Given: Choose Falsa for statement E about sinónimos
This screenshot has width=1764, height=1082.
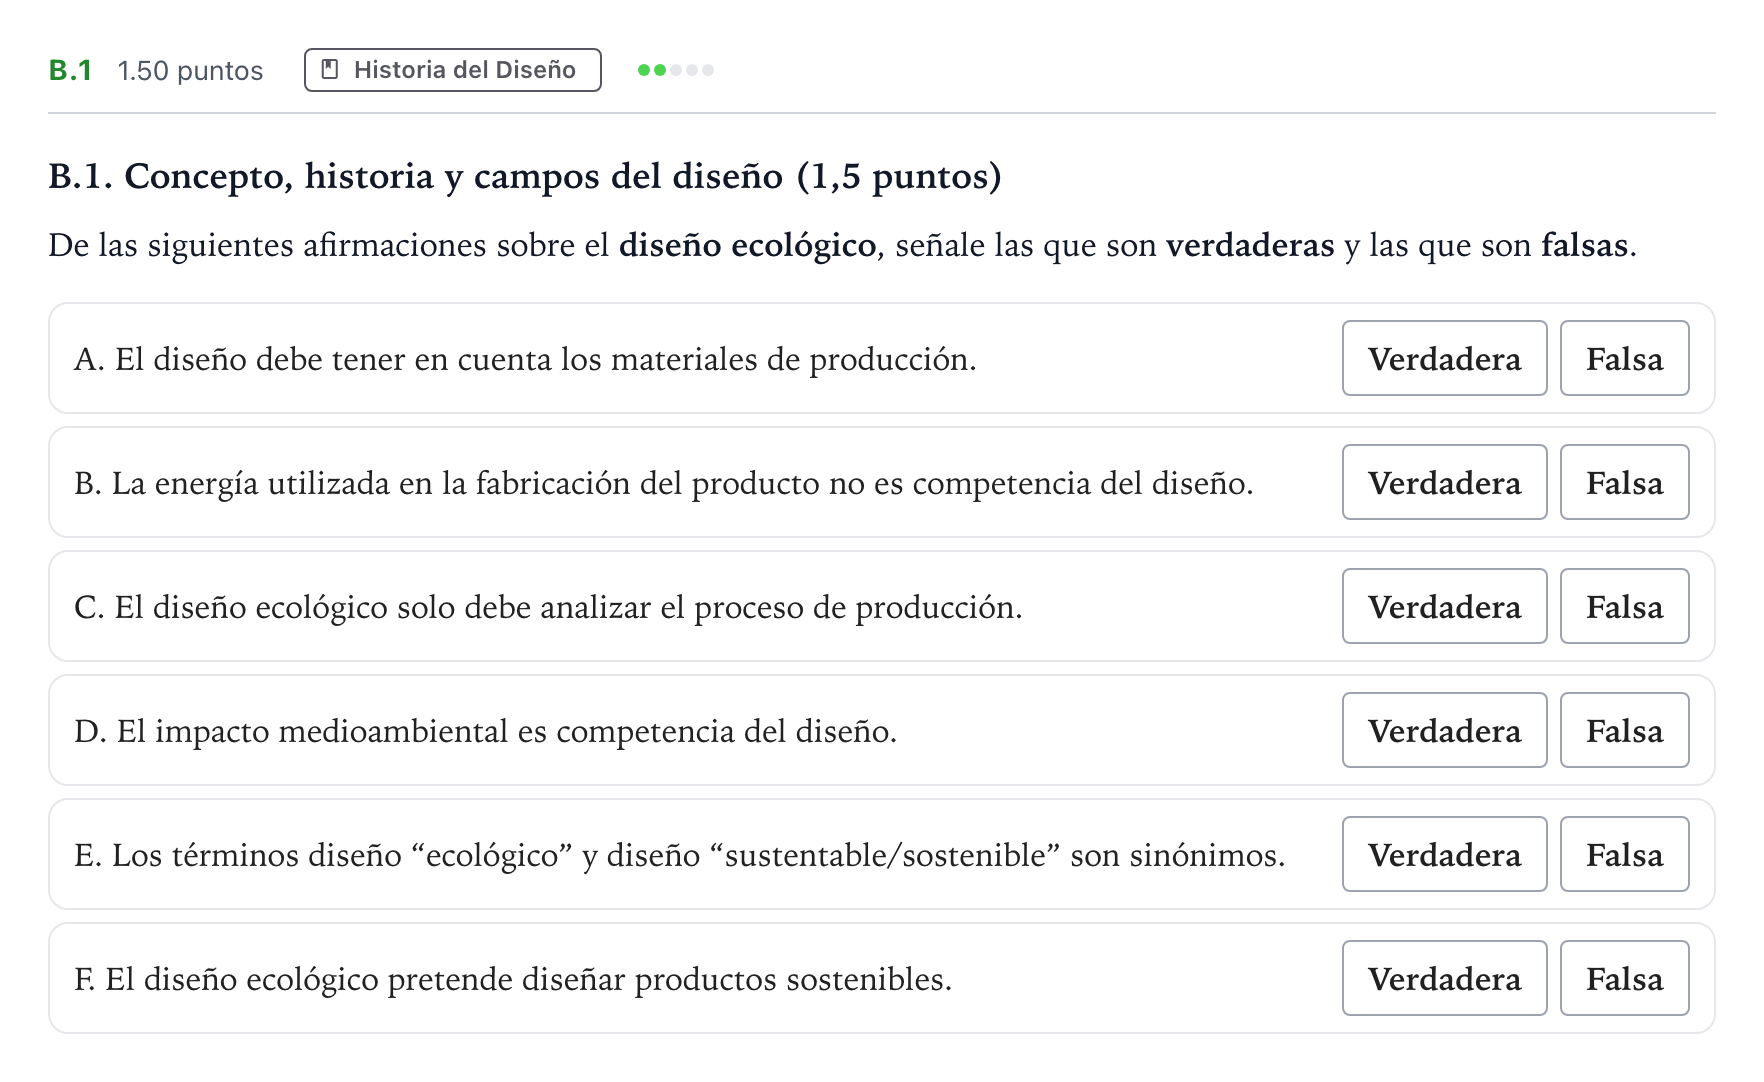Looking at the screenshot, I should point(1624,854).
